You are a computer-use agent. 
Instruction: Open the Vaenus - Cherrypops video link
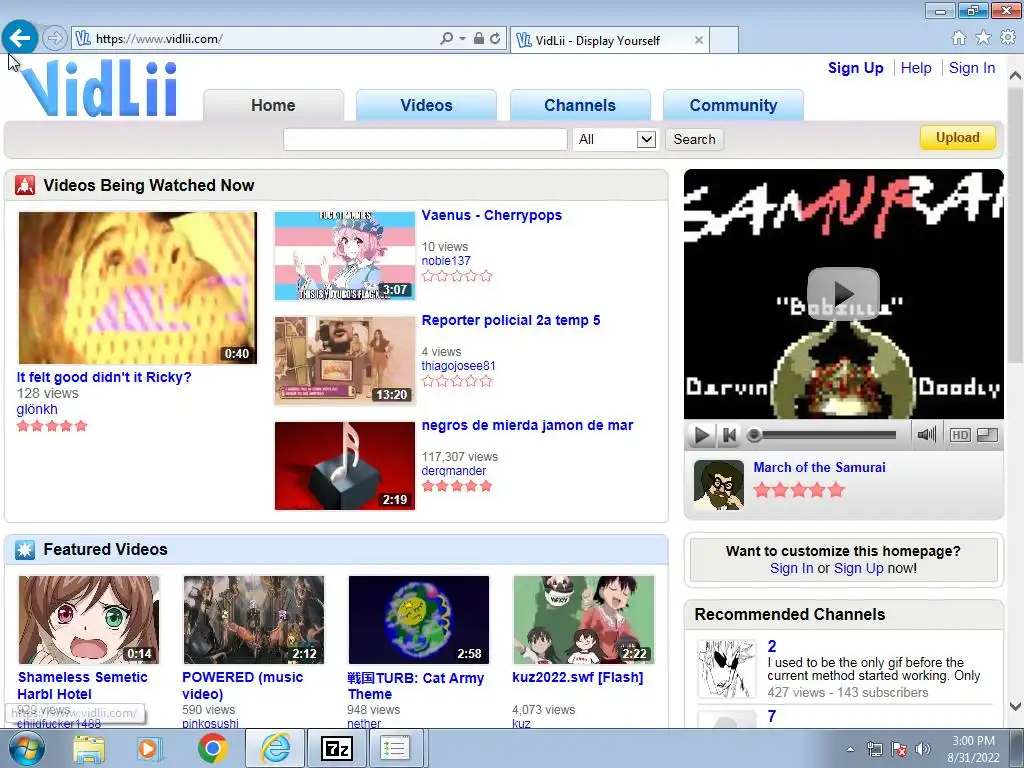pyautogui.click(x=492, y=216)
